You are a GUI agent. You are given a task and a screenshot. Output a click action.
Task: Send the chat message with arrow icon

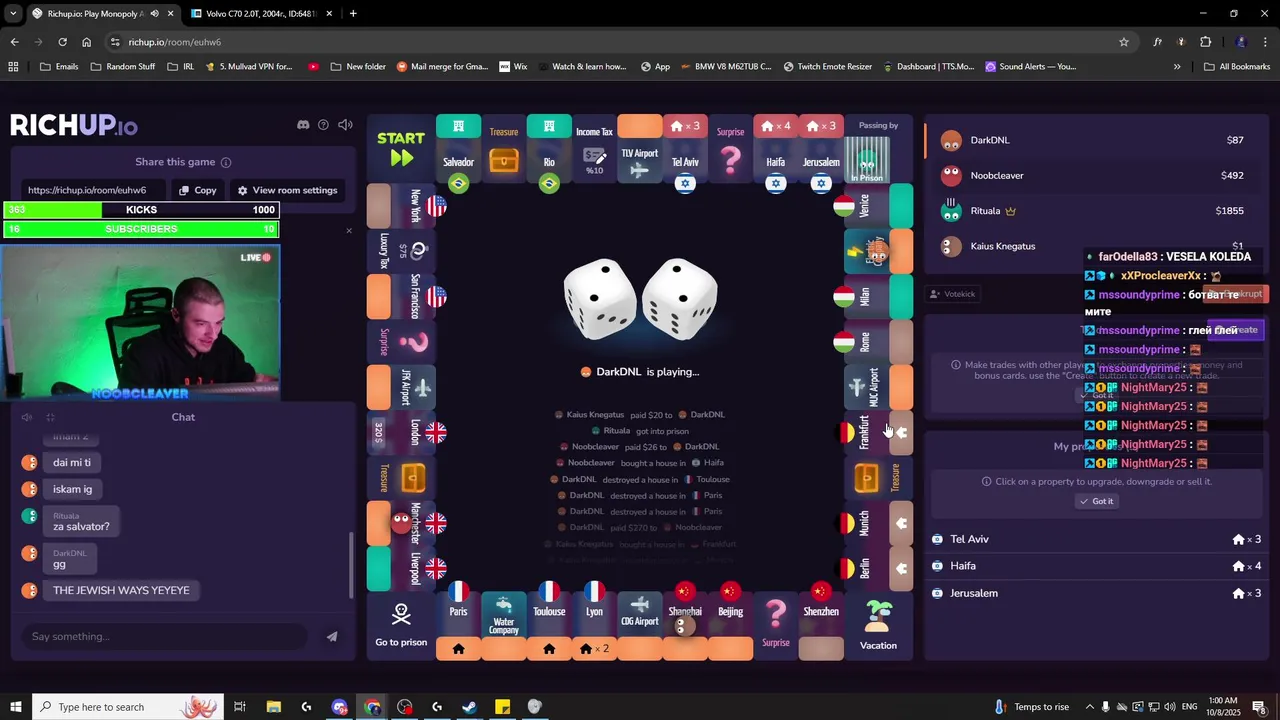[x=332, y=637]
